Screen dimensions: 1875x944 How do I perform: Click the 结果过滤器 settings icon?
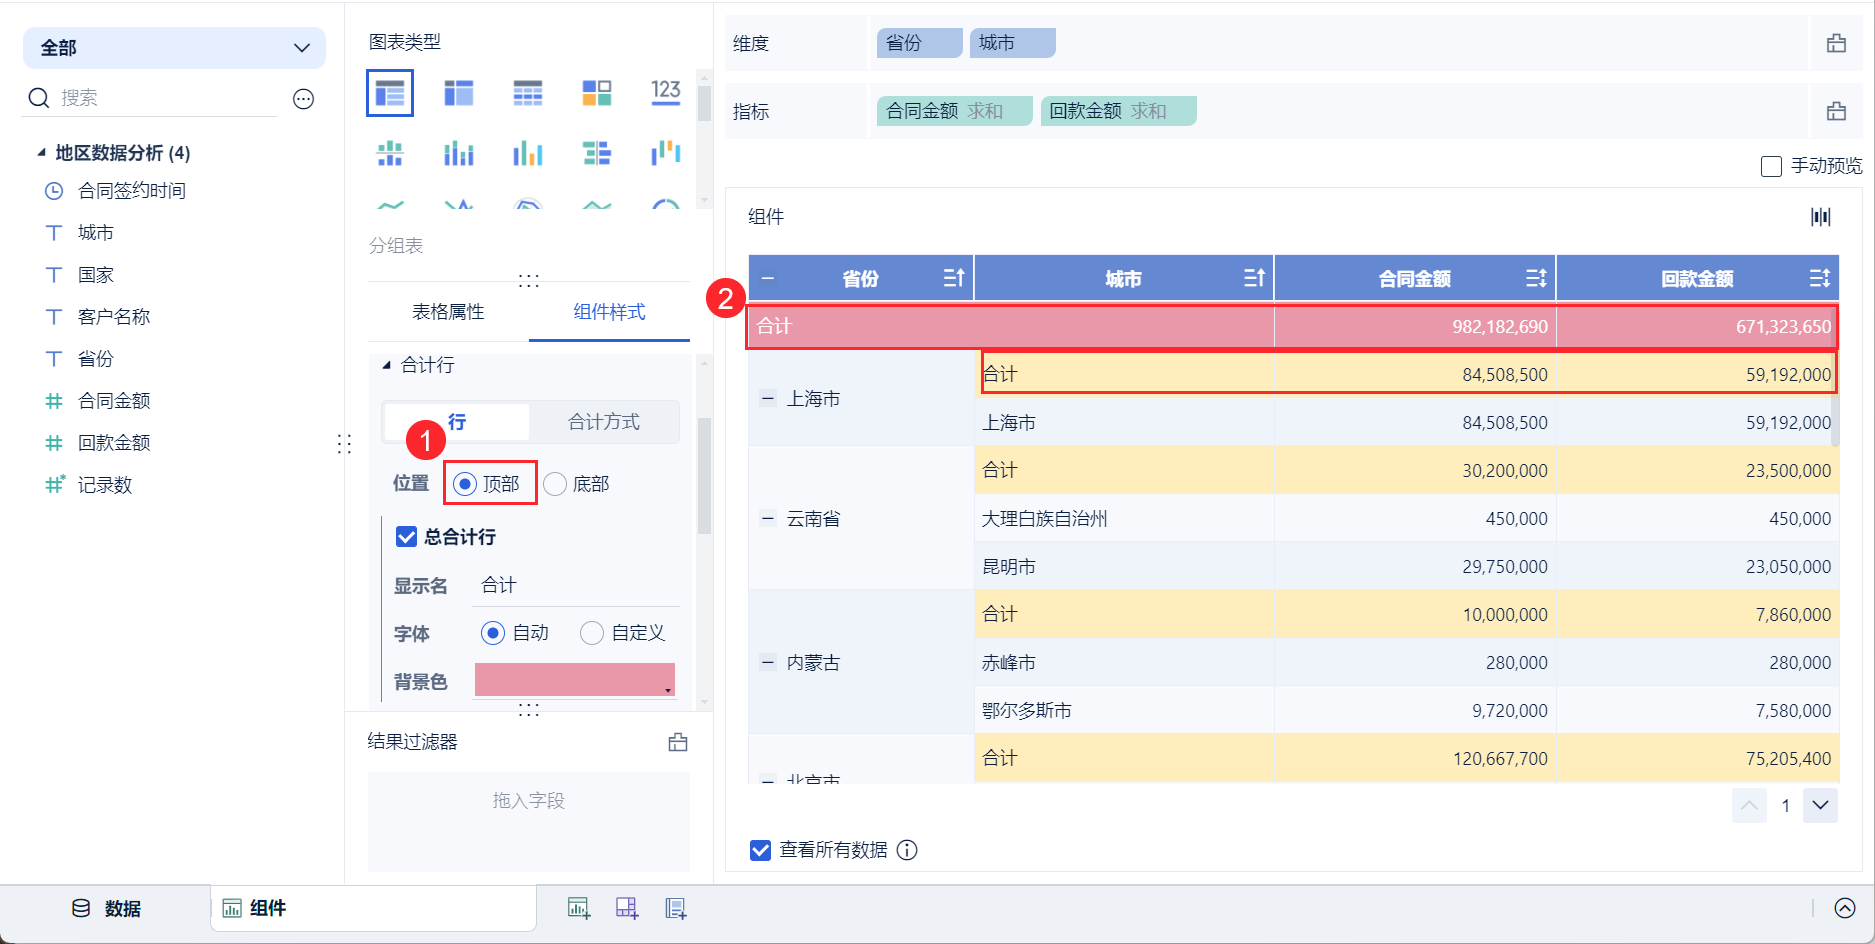[x=678, y=742]
